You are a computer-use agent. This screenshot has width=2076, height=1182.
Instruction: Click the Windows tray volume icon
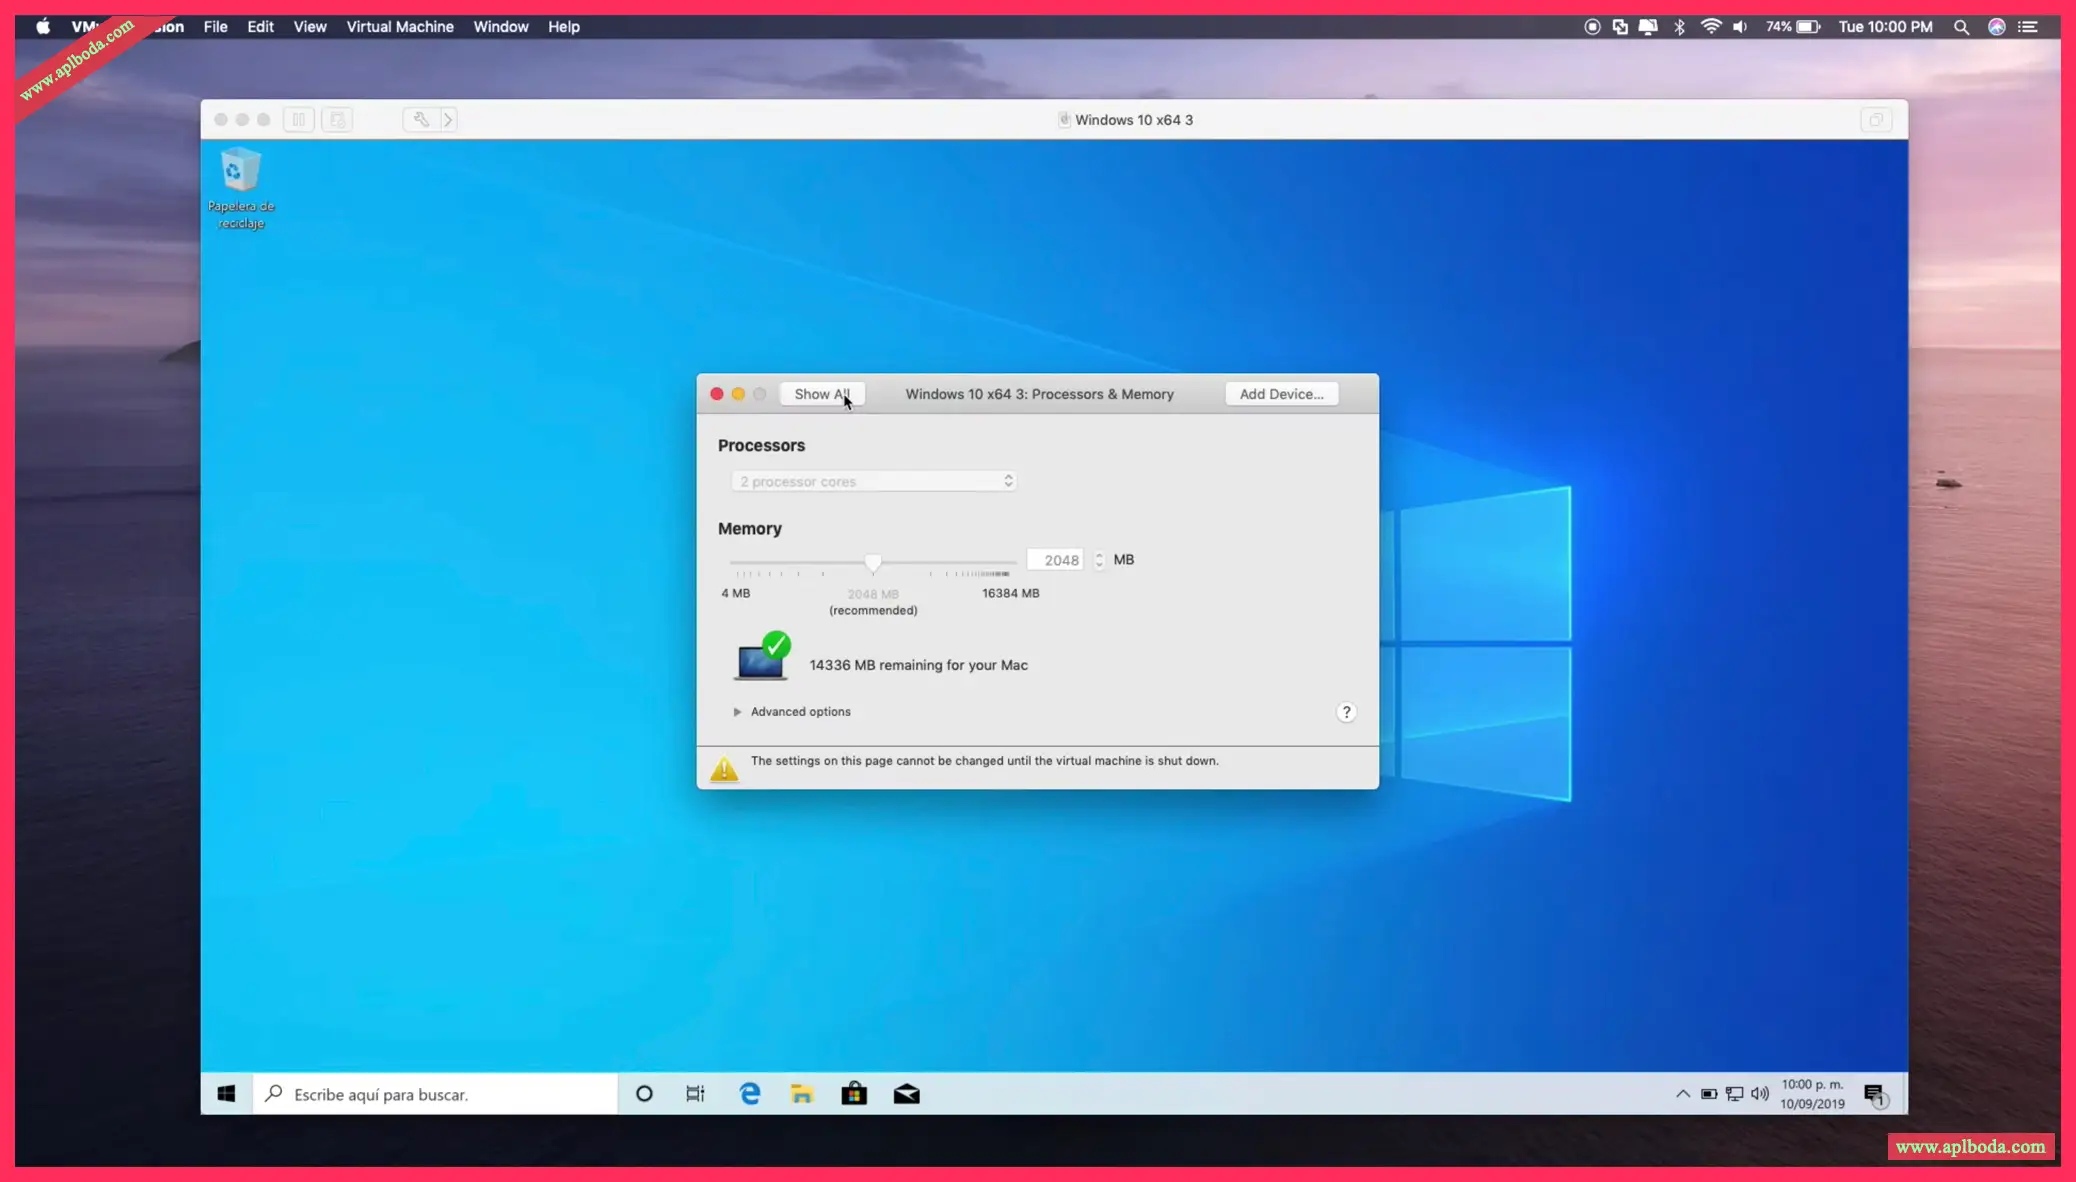(1760, 1094)
